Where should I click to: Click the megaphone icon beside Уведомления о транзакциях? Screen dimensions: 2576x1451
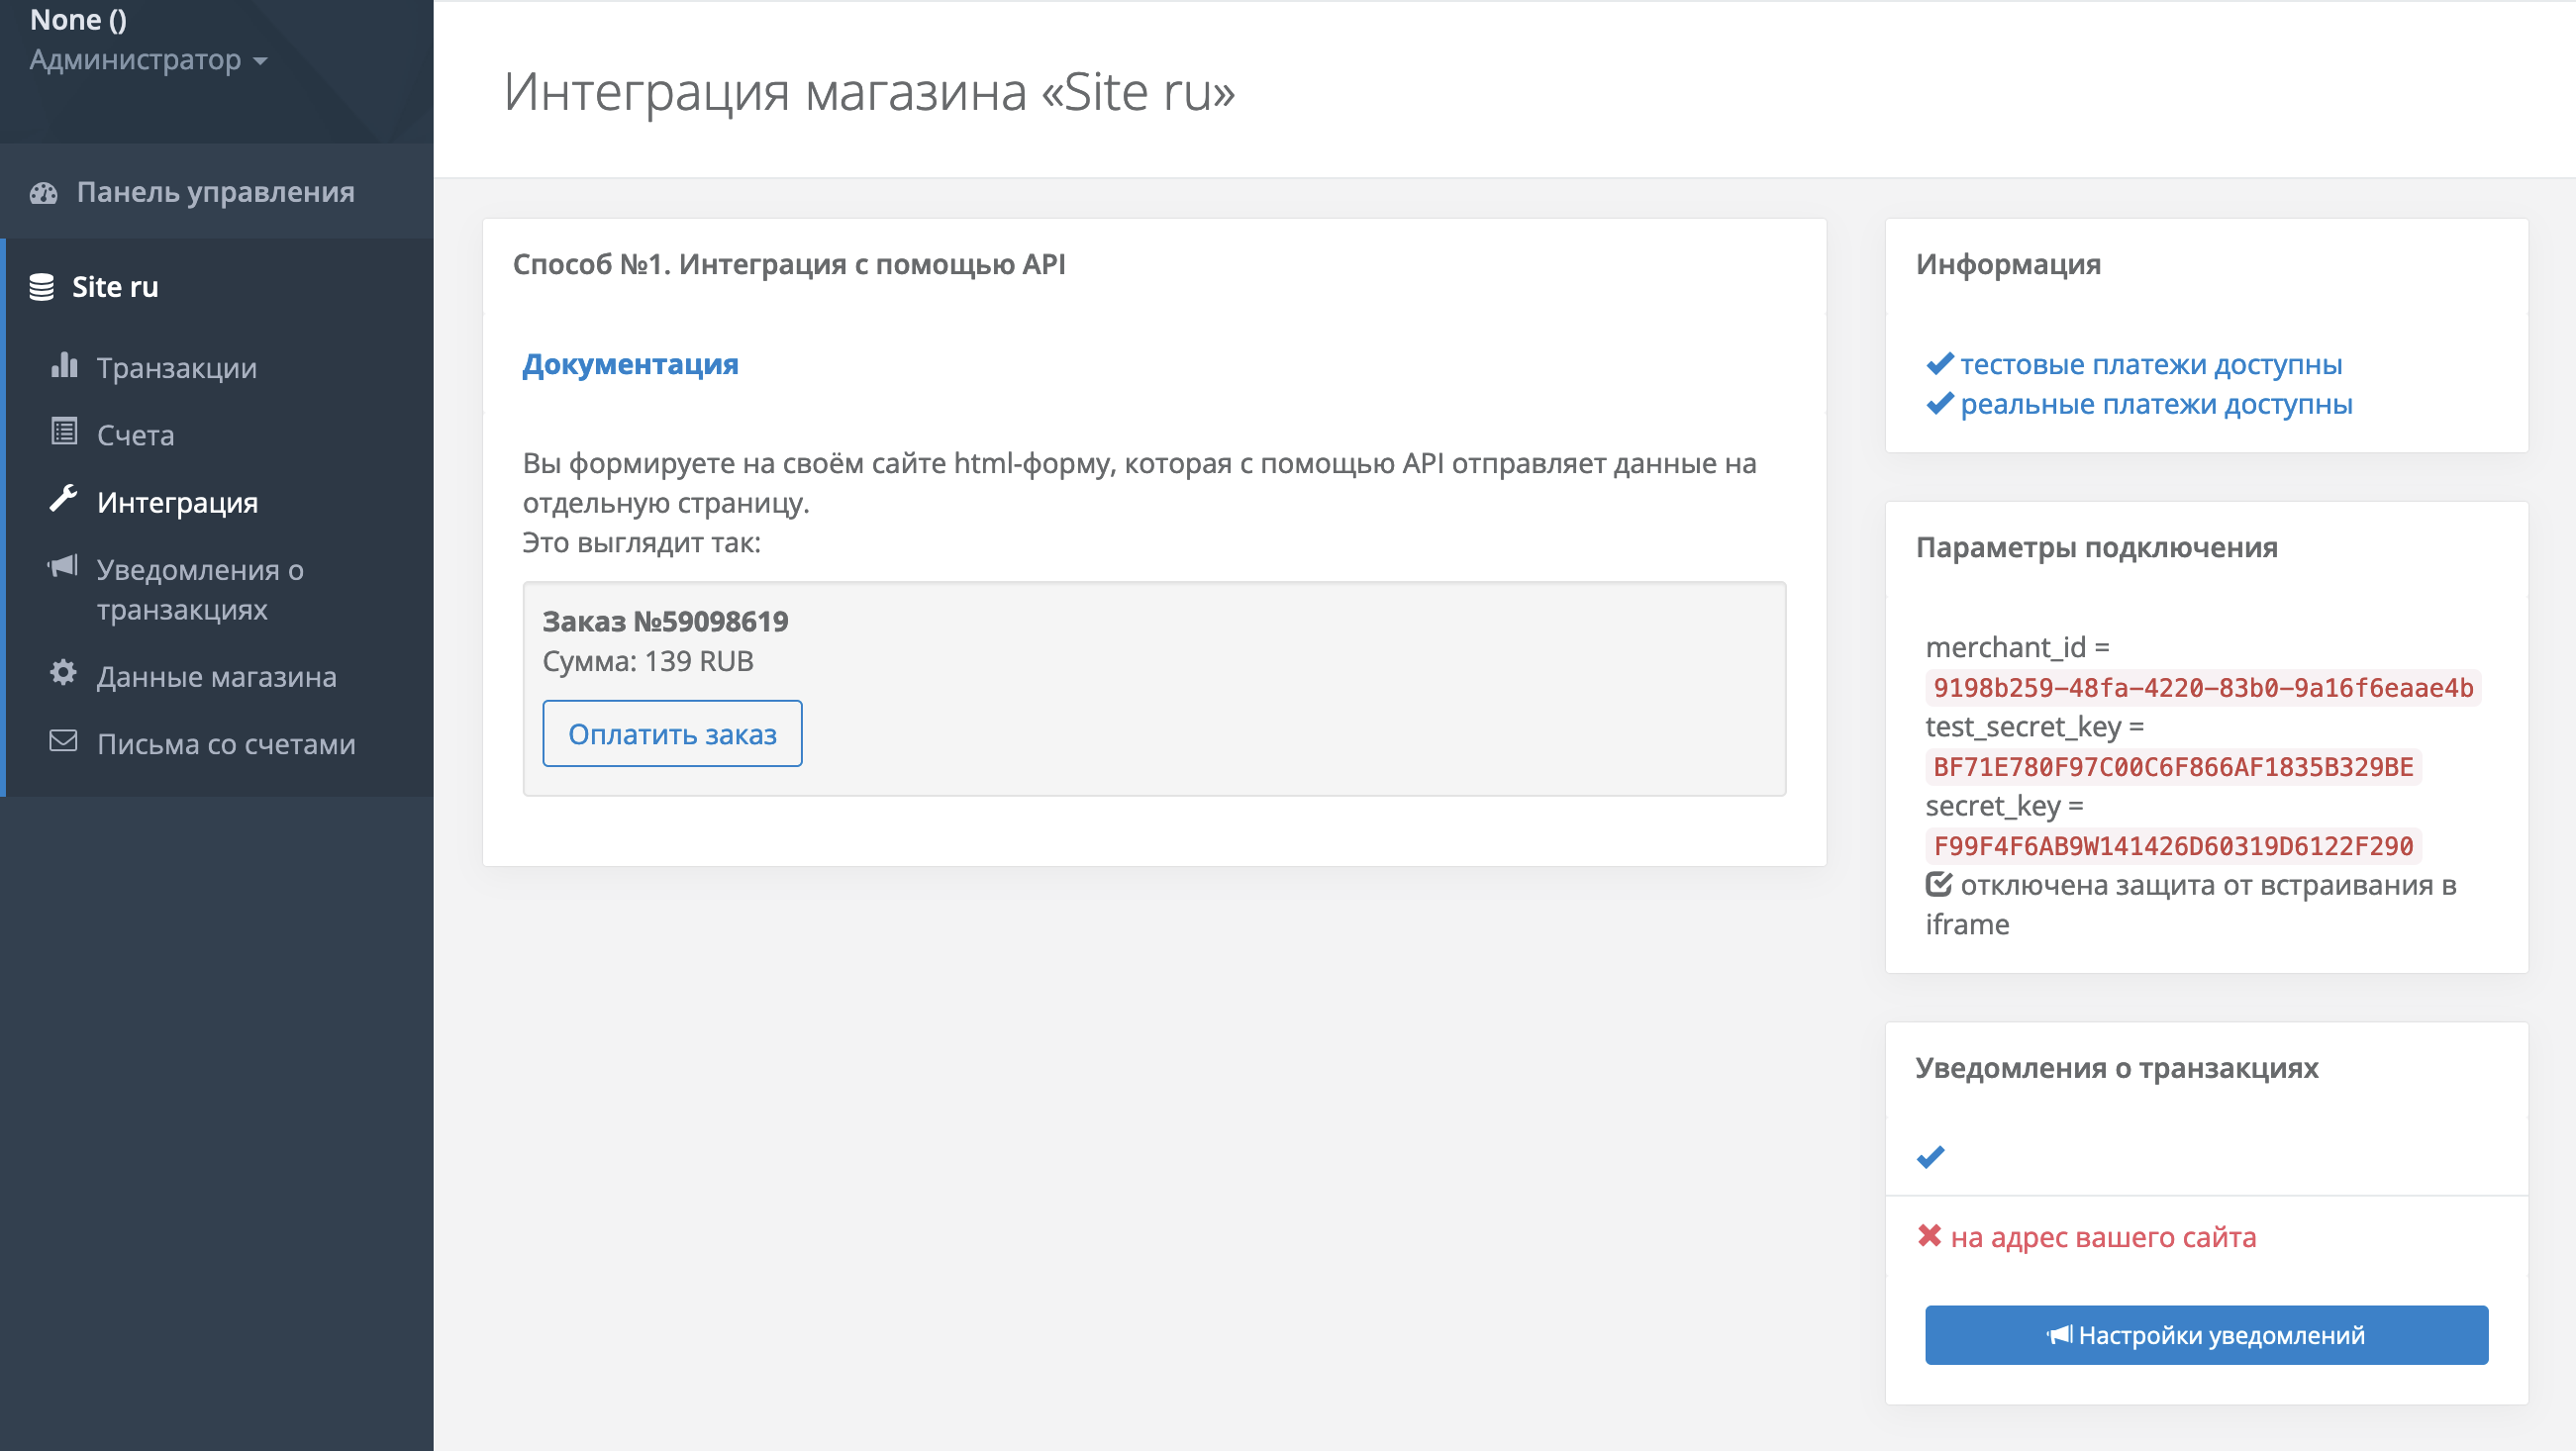[x=63, y=567]
